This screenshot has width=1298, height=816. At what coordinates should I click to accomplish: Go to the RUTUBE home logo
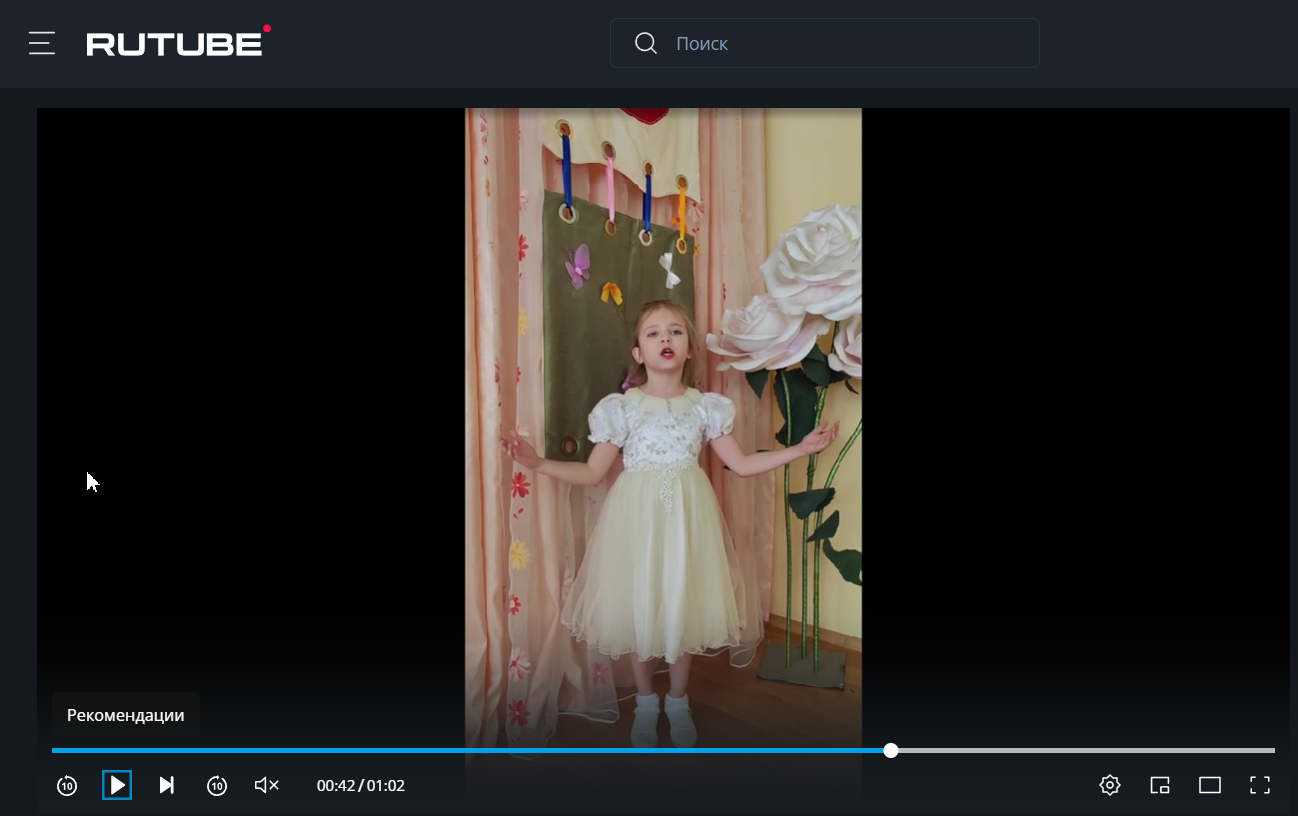pyautogui.click(x=178, y=42)
